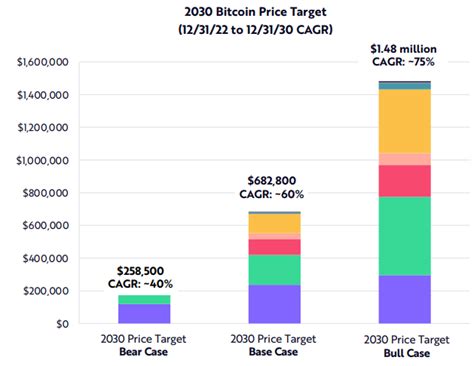This screenshot has width=474, height=366.
Task: Click the $258,500 CAGR ~40% label
Action: pyautogui.click(x=140, y=277)
